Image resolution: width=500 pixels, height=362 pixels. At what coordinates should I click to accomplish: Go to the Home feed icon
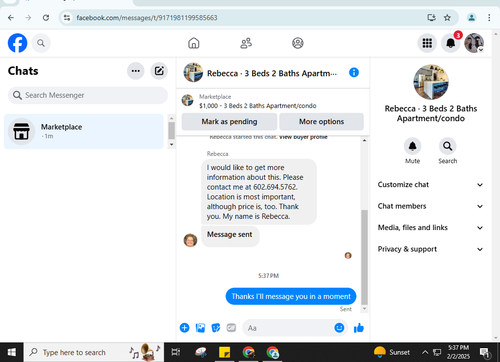(x=194, y=43)
